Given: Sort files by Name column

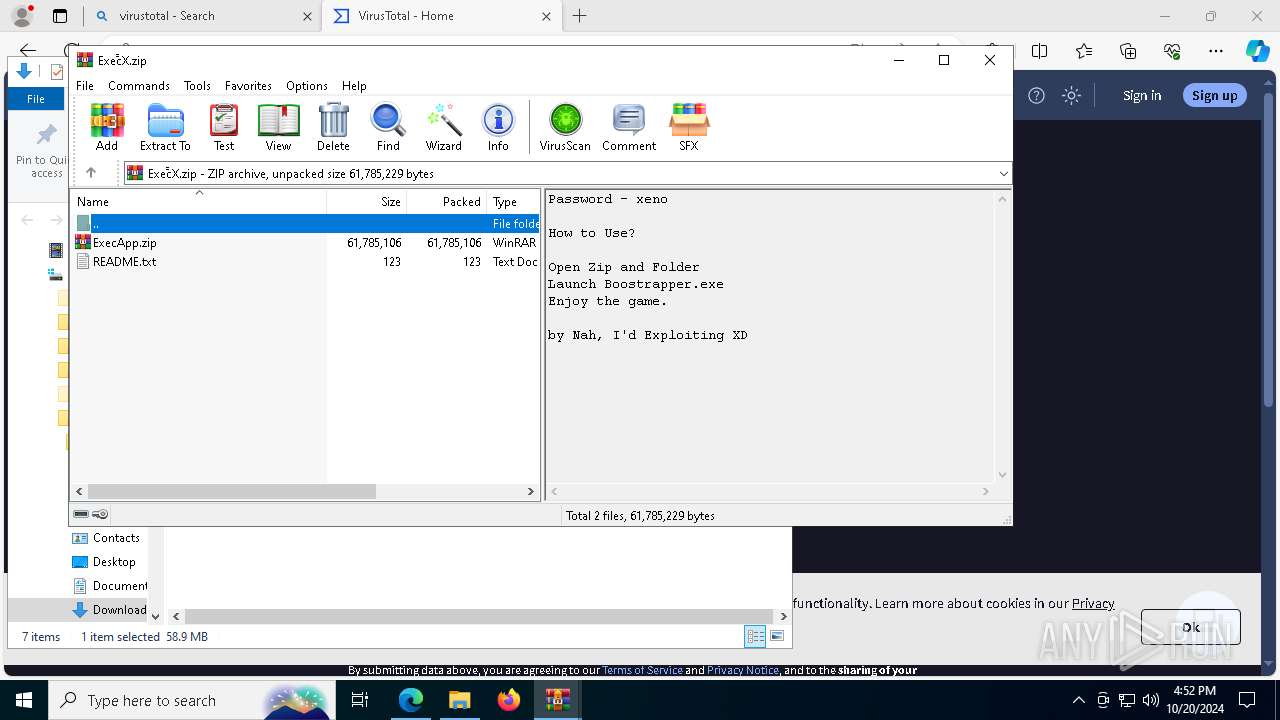Looking at the screenshot, I should tap(199, 201).
